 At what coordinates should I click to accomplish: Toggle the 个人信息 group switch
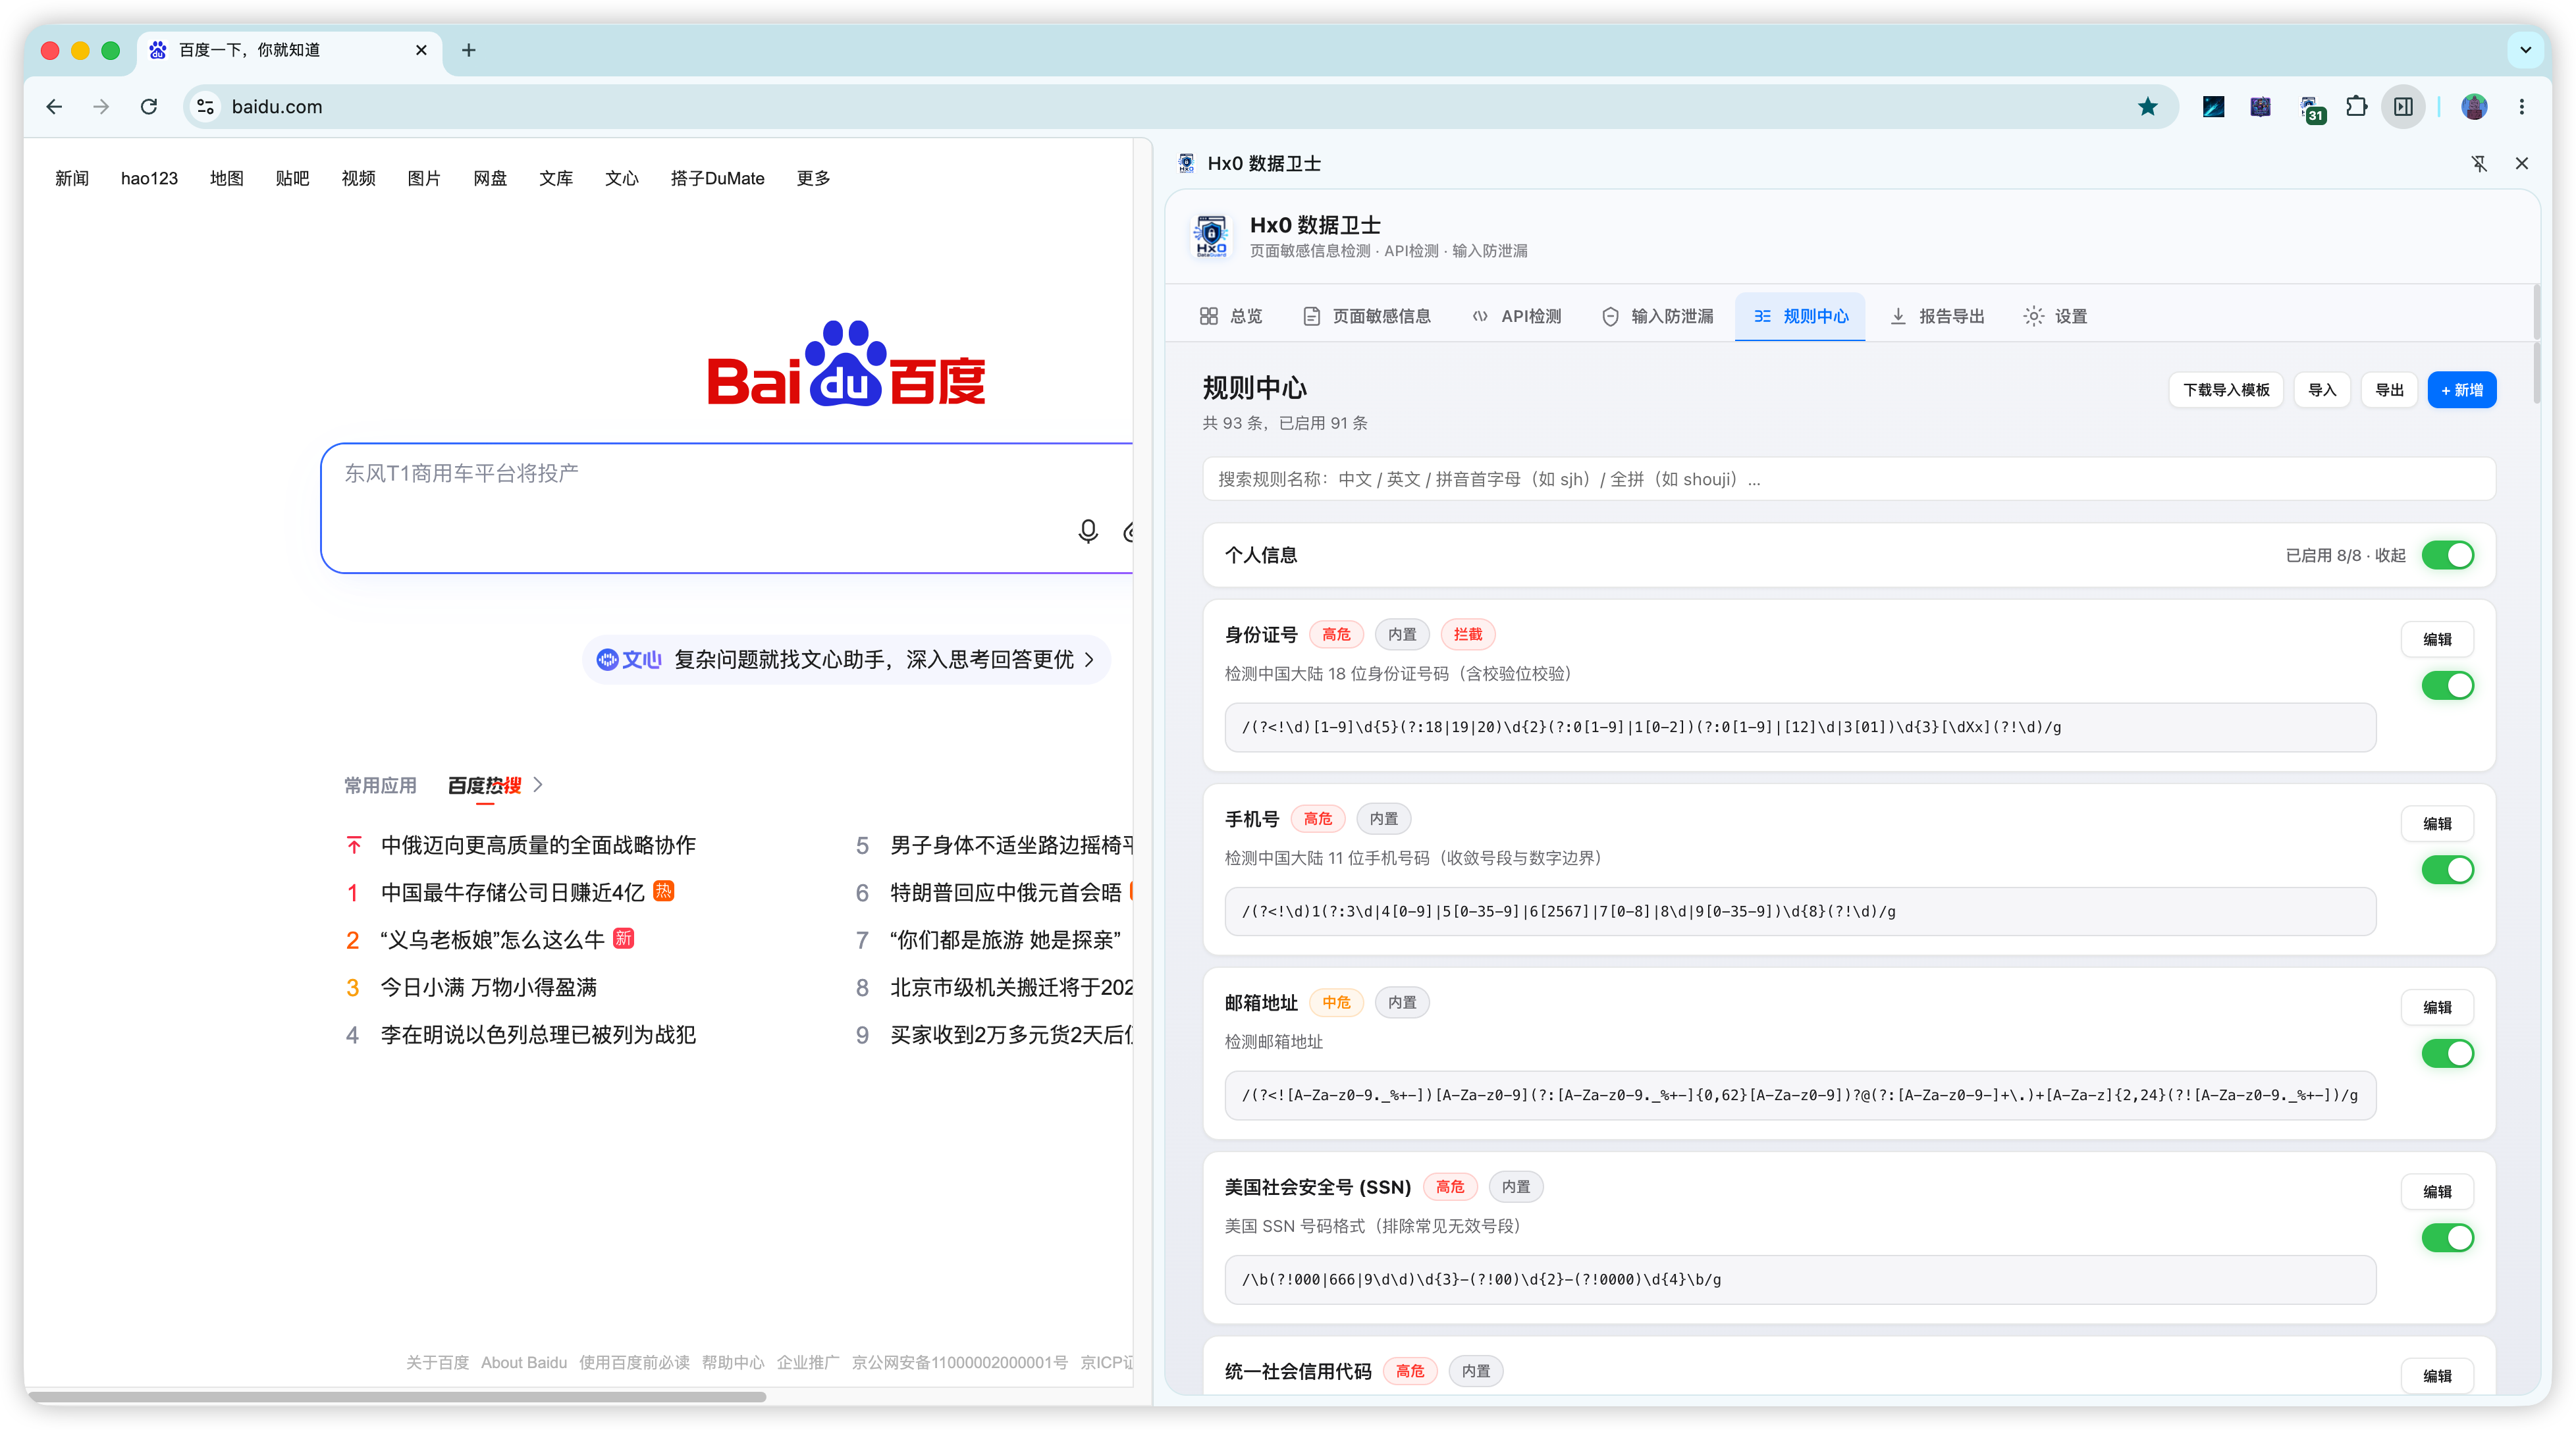[x=2447, y=555]
